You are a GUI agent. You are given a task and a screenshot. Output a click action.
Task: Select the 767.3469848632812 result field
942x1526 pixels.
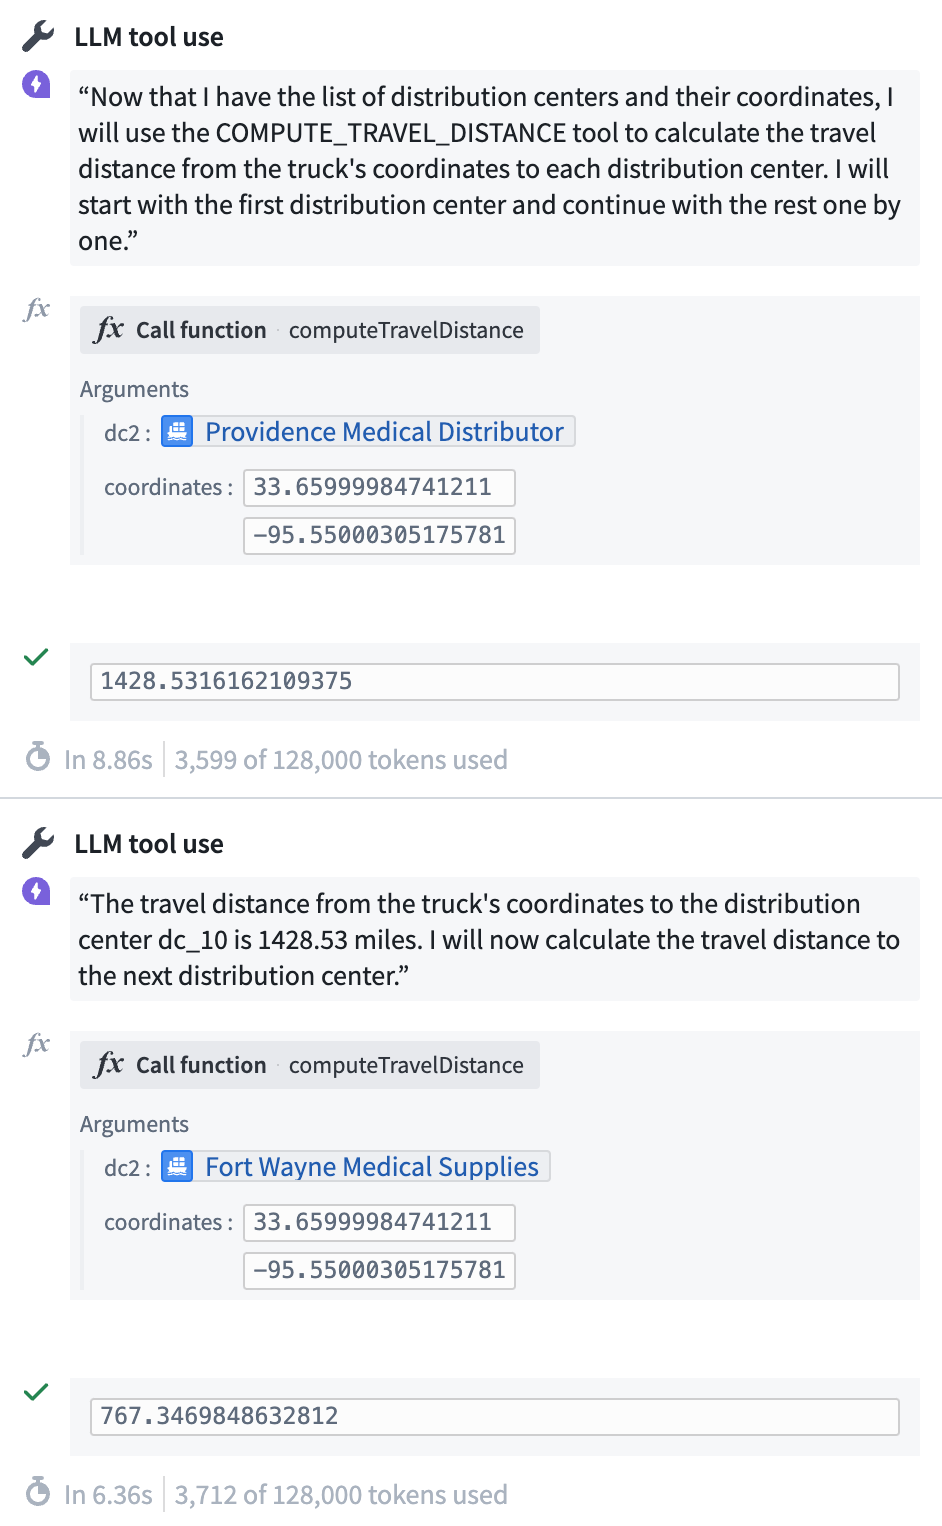495,1417
